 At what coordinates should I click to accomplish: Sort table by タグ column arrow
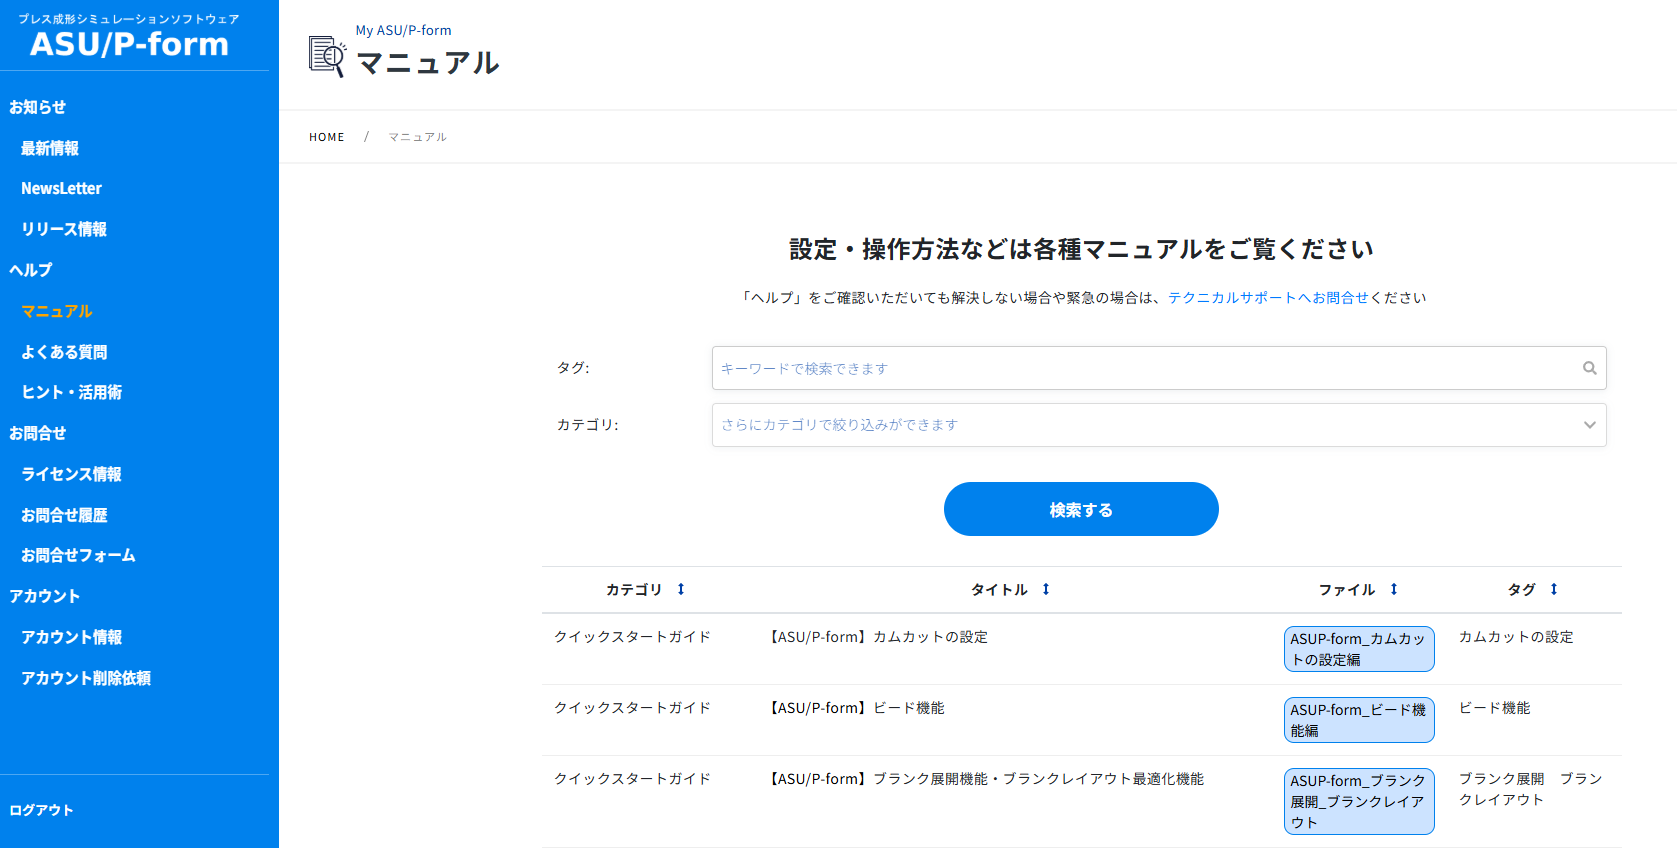[1554, 589]
